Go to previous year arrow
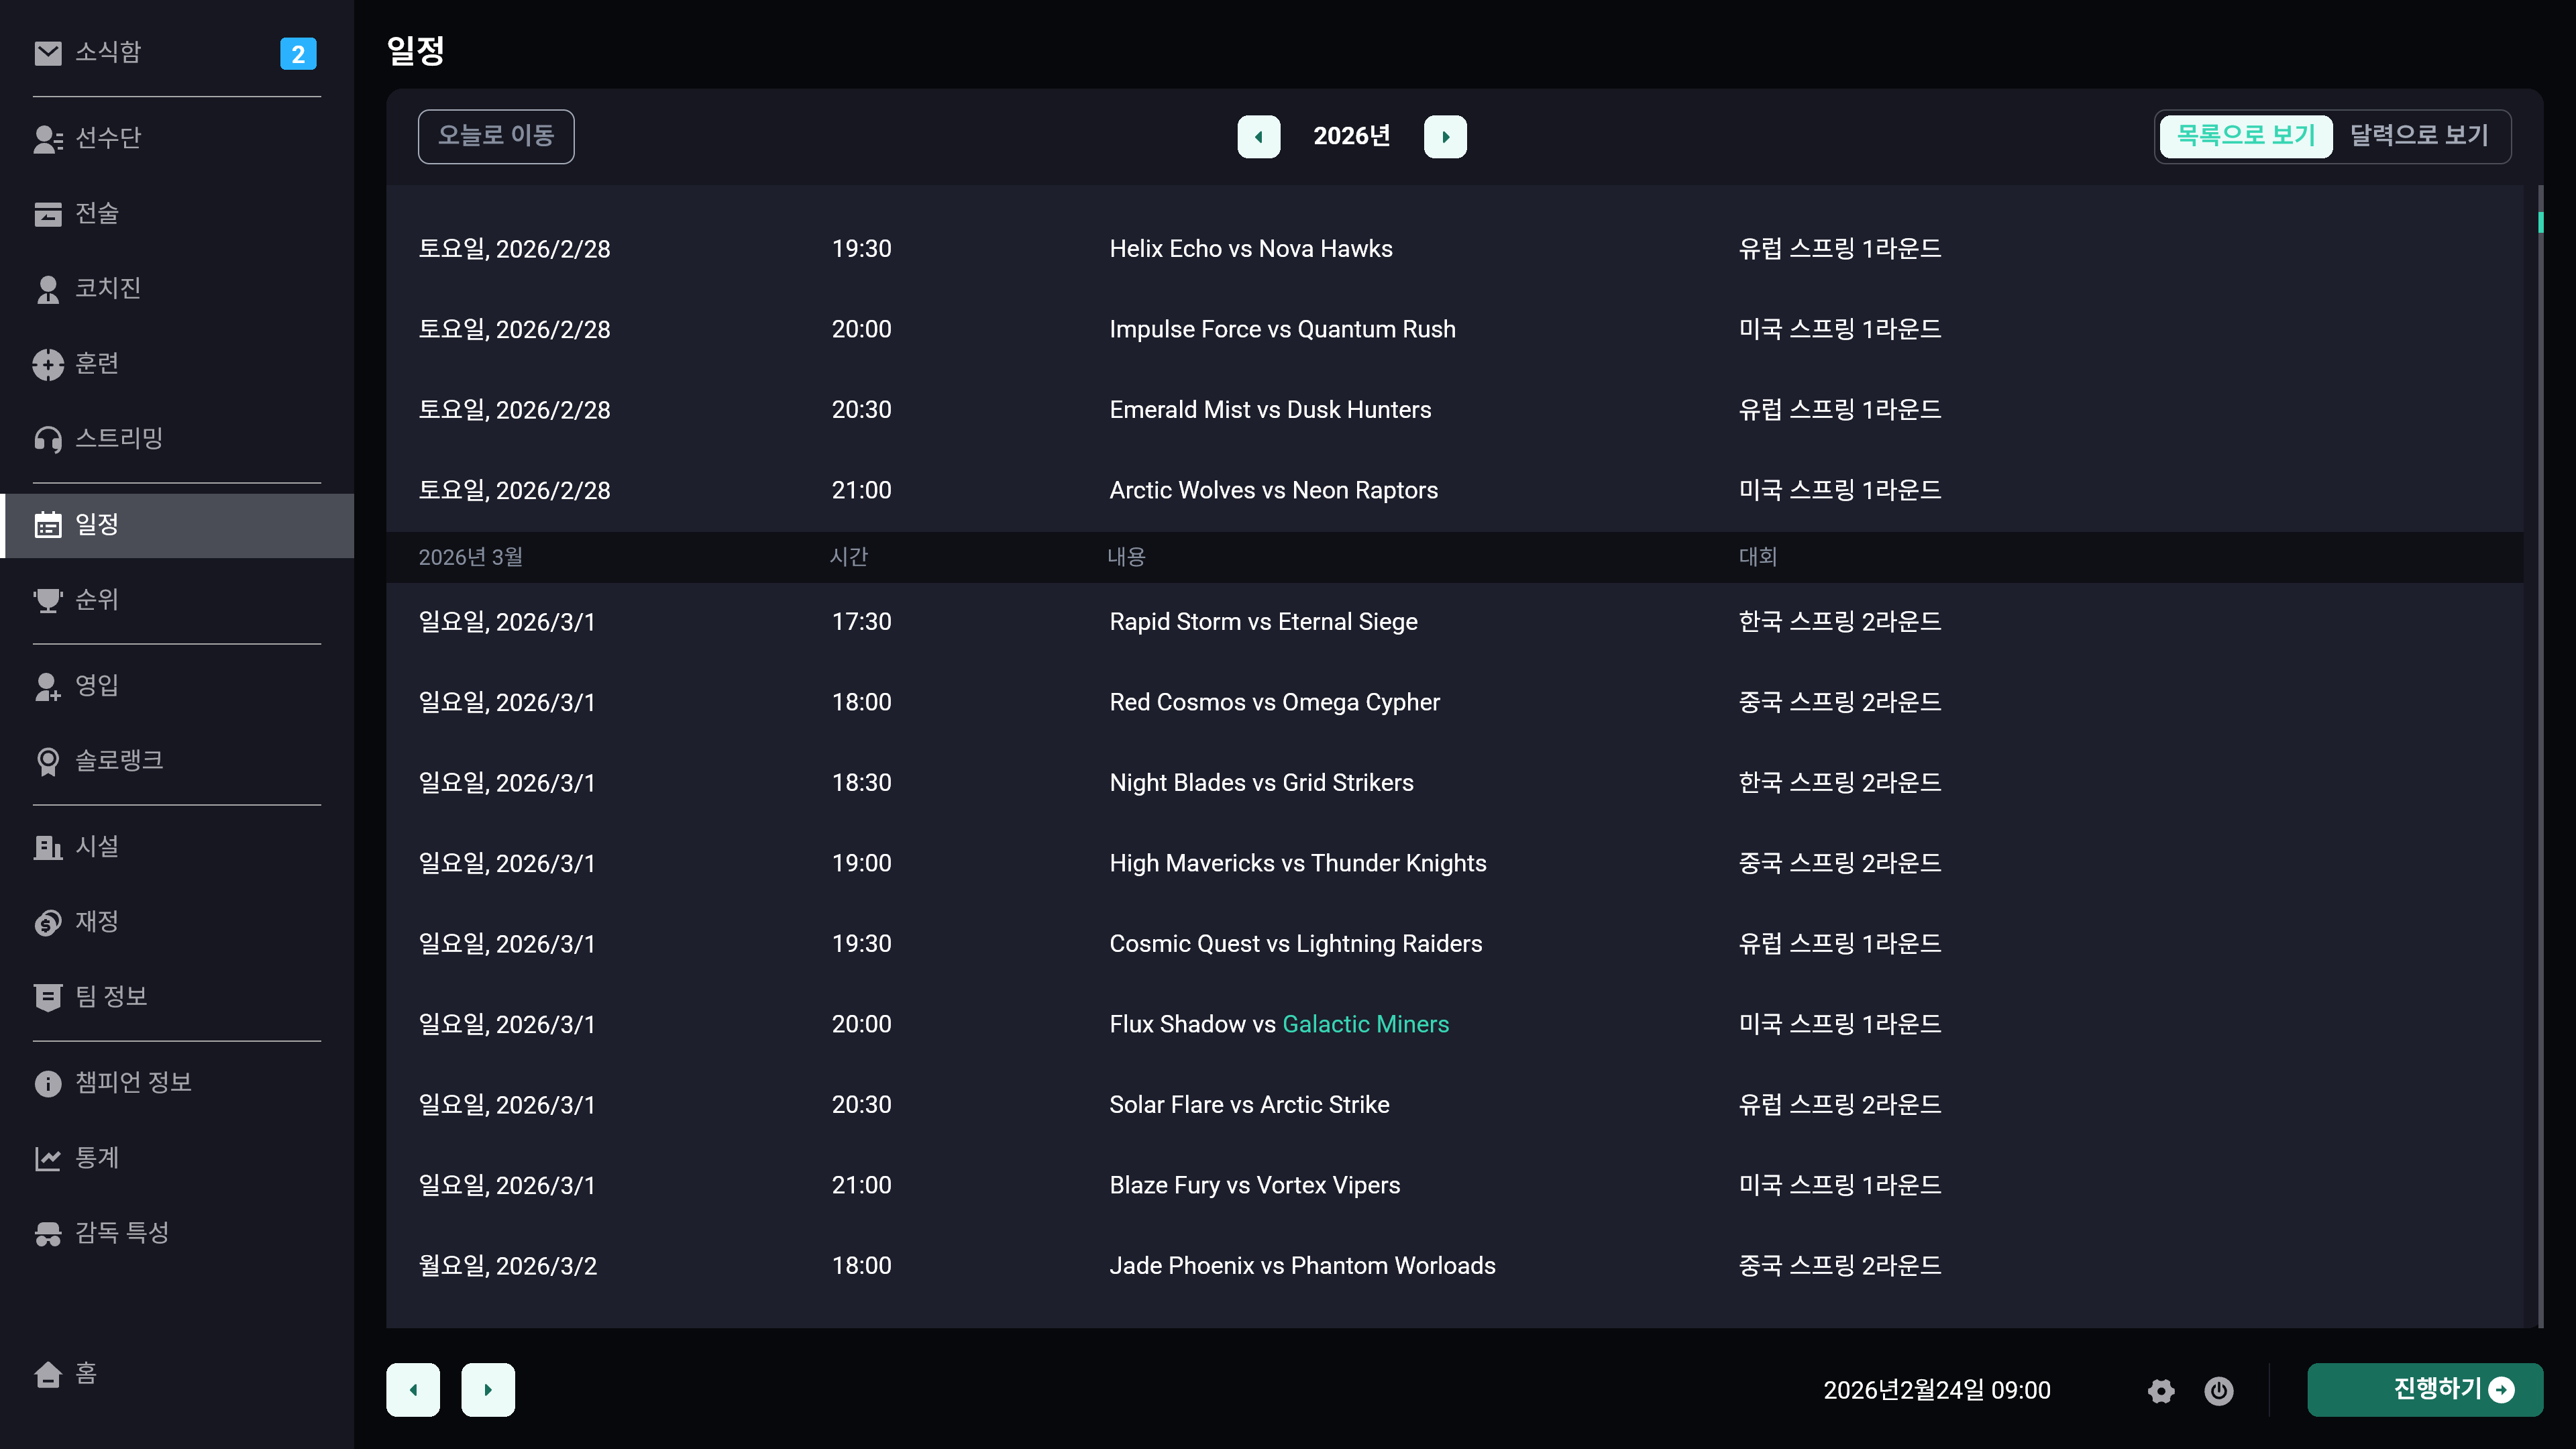The width and height of the screenshot is (2576, 1449). pyautogui.click(x=1258, y=137)
